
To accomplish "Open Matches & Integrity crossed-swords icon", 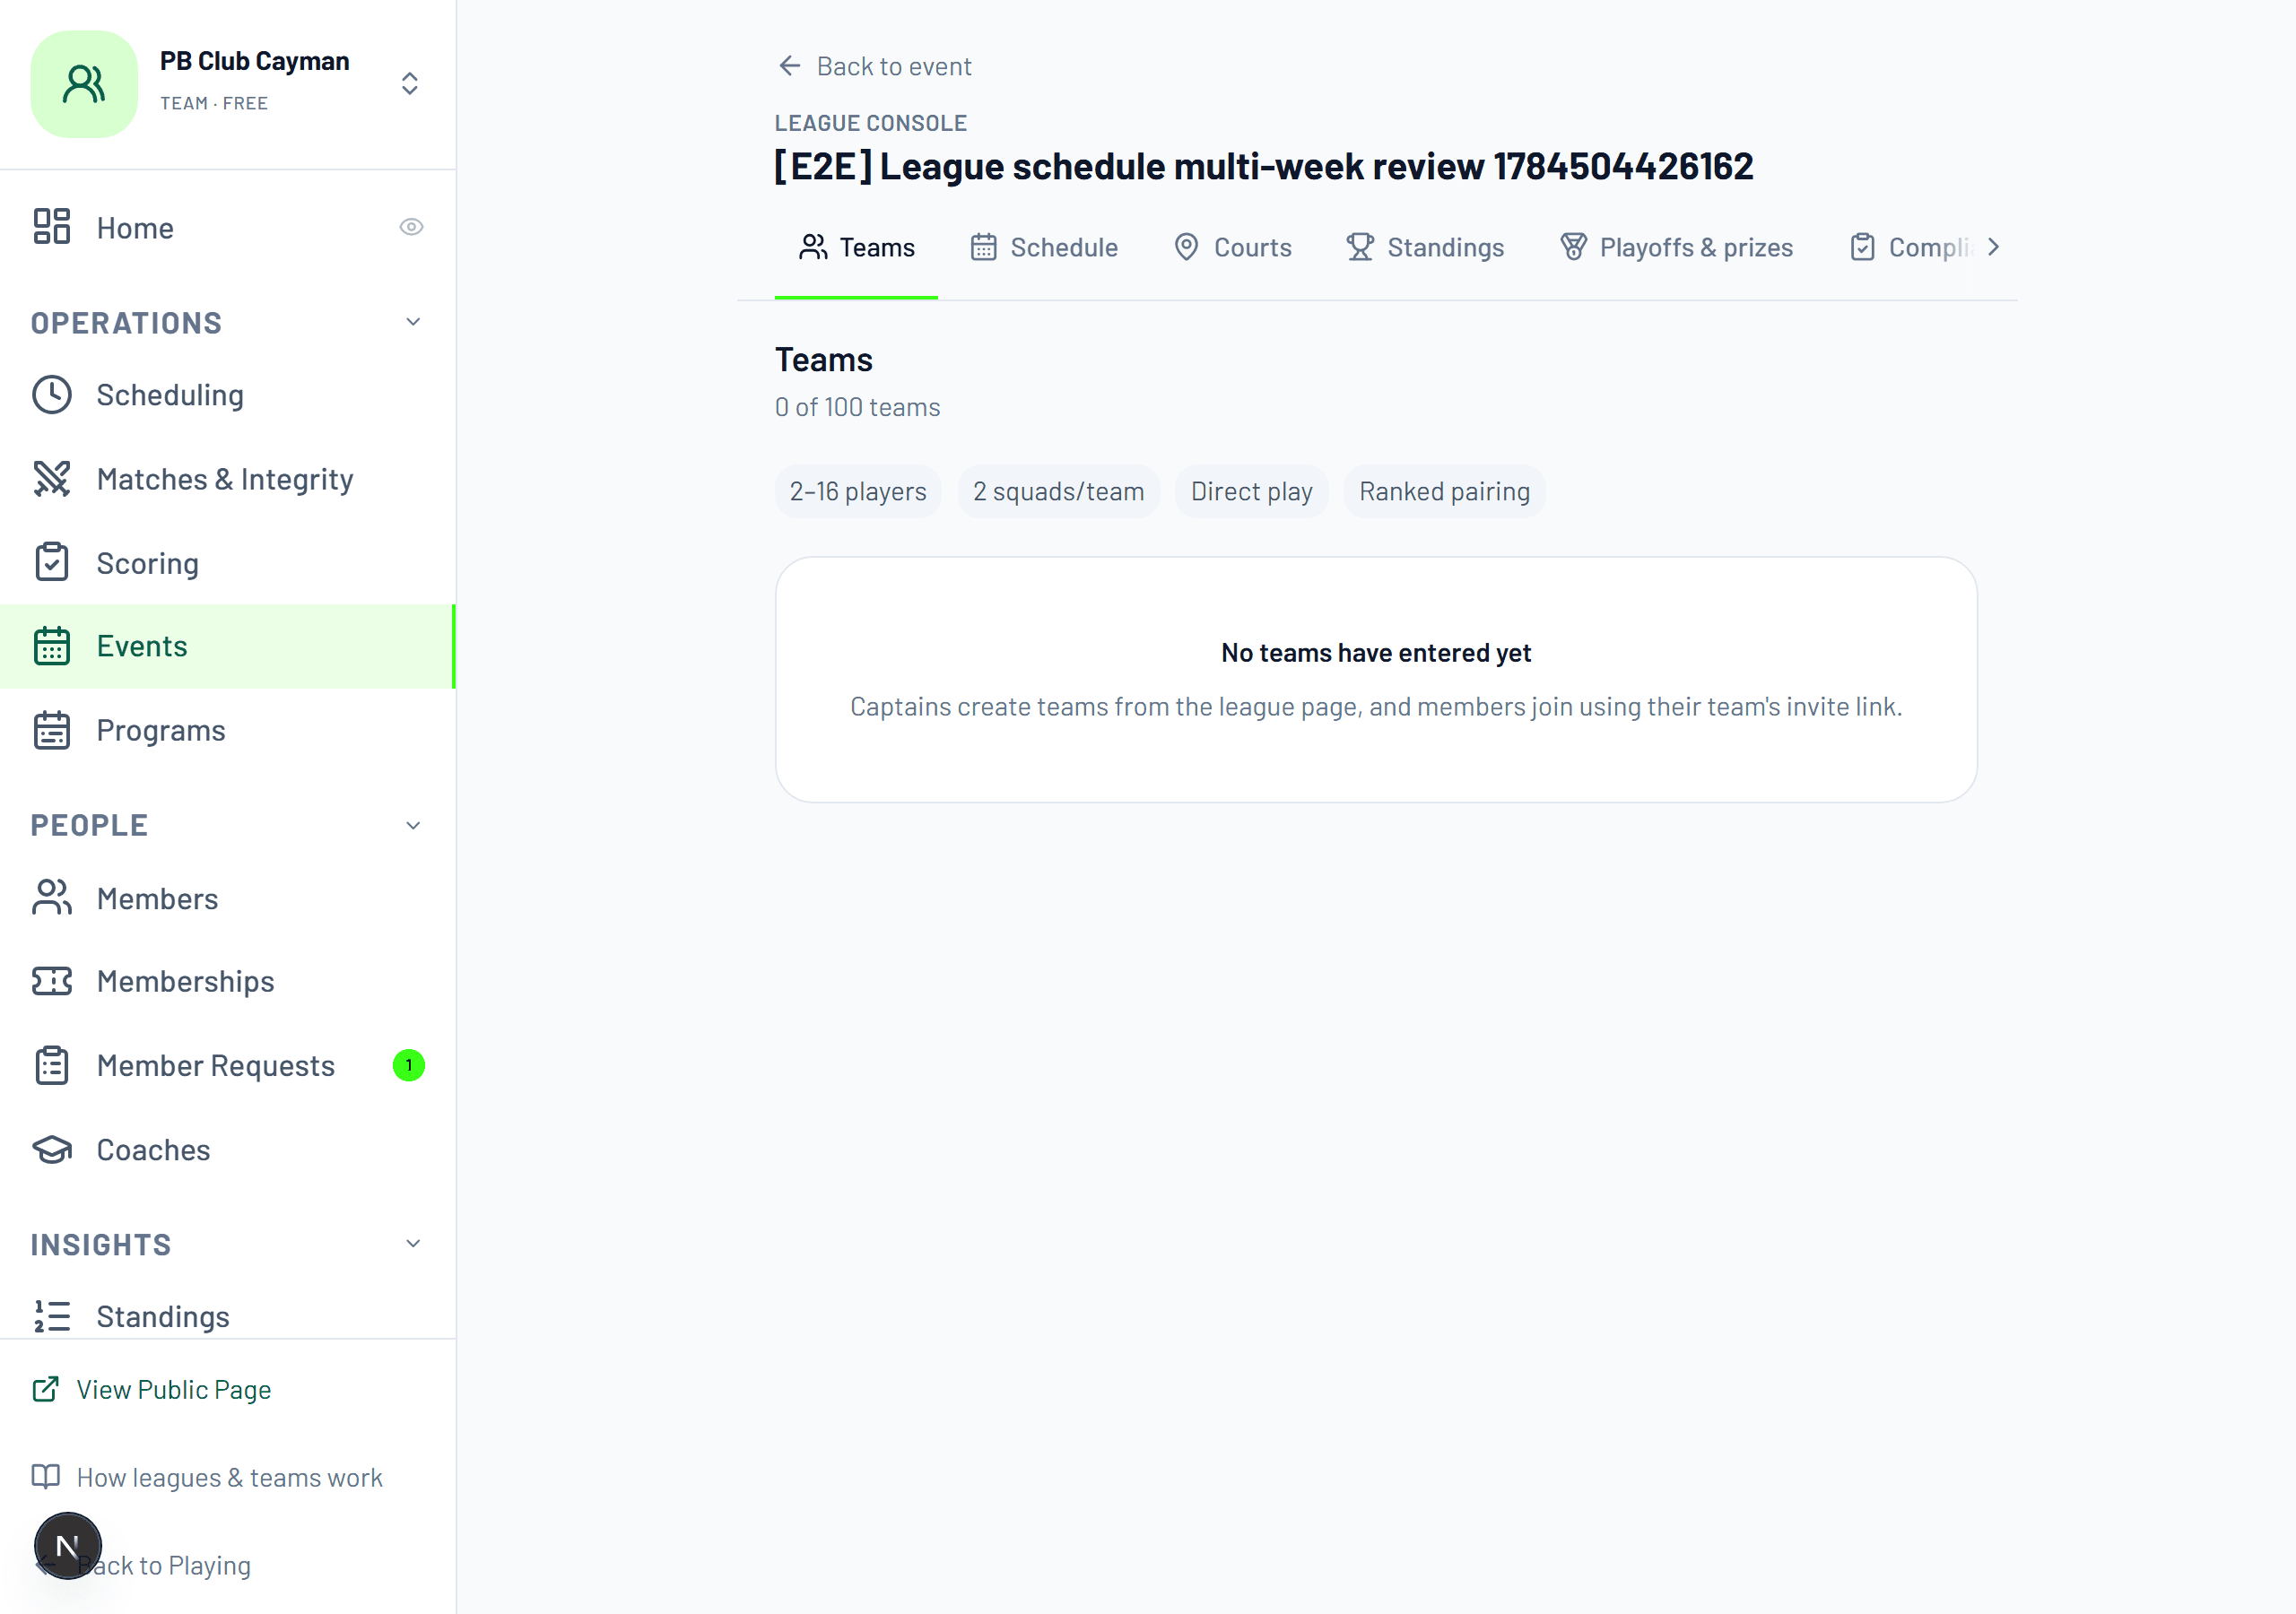I will pyautogui.click(x=52, y=479).
